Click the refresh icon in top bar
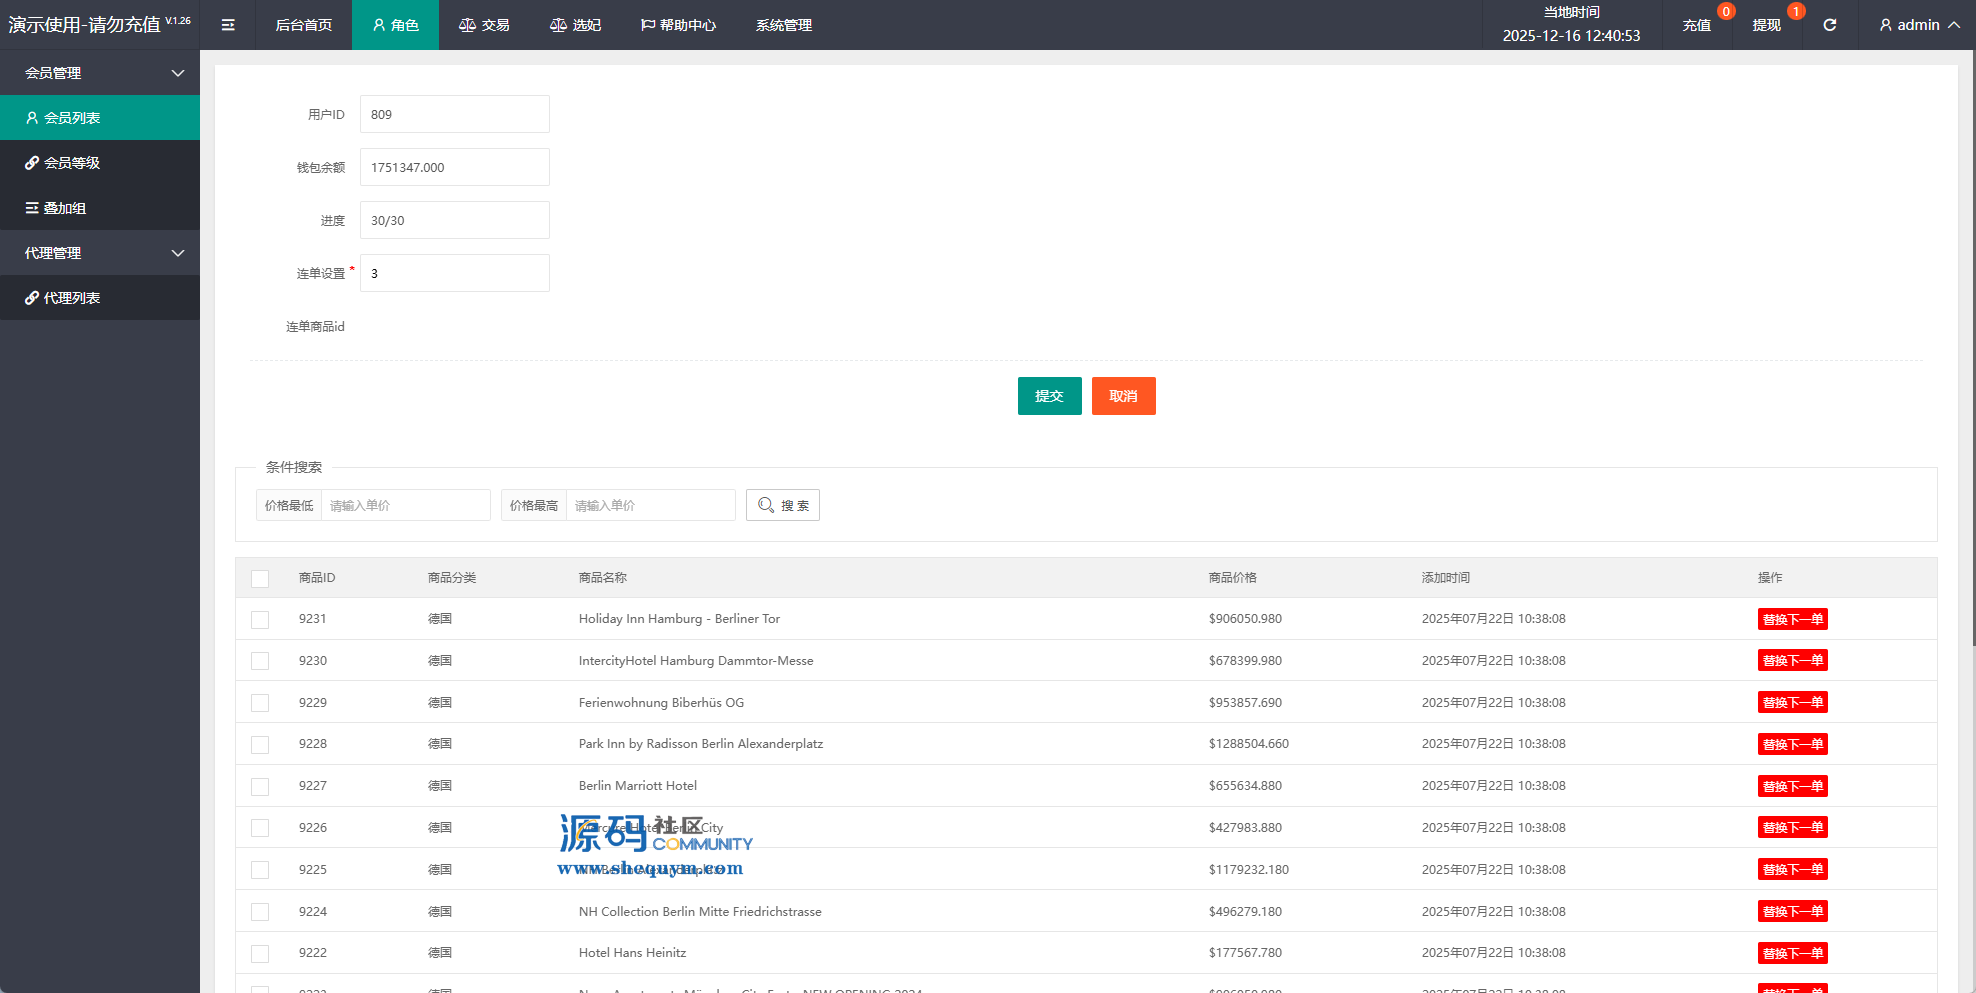 (1829, 25)
